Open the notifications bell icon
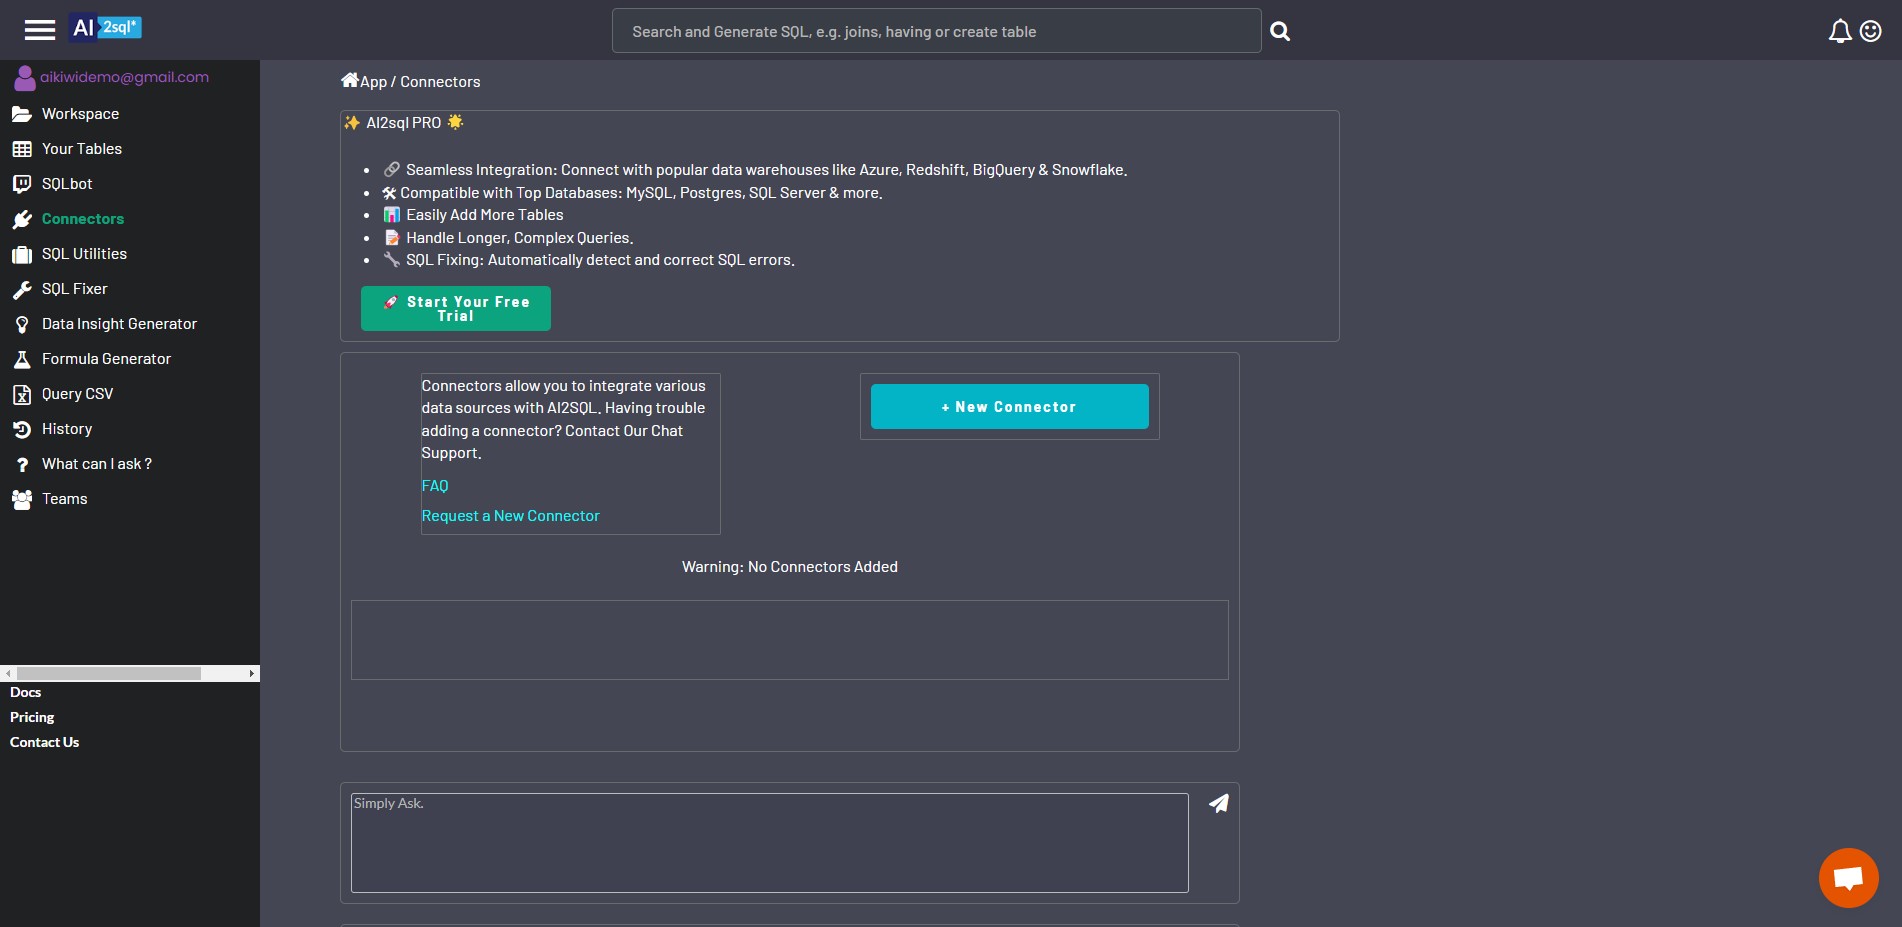Screen dimensions: 1902x927 point(1840,32)
